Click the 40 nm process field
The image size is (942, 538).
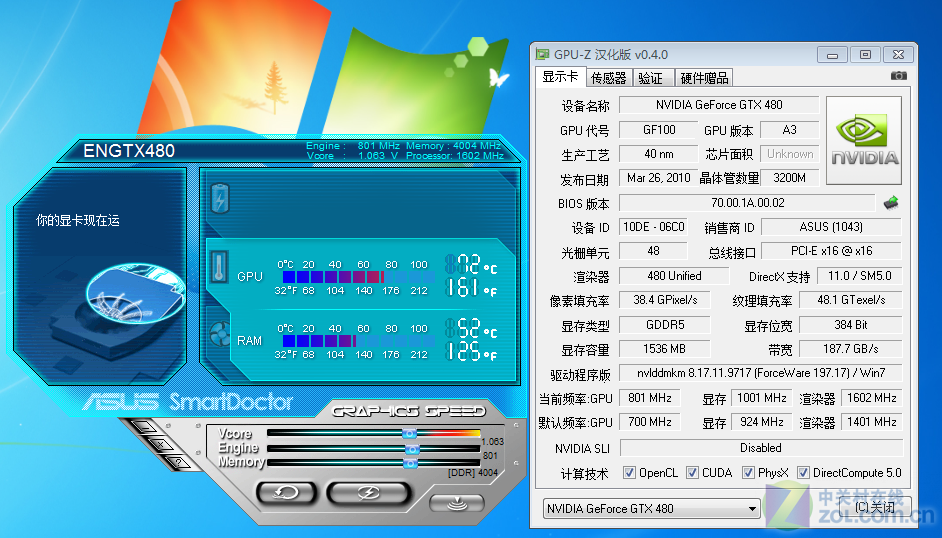[659, 154]
